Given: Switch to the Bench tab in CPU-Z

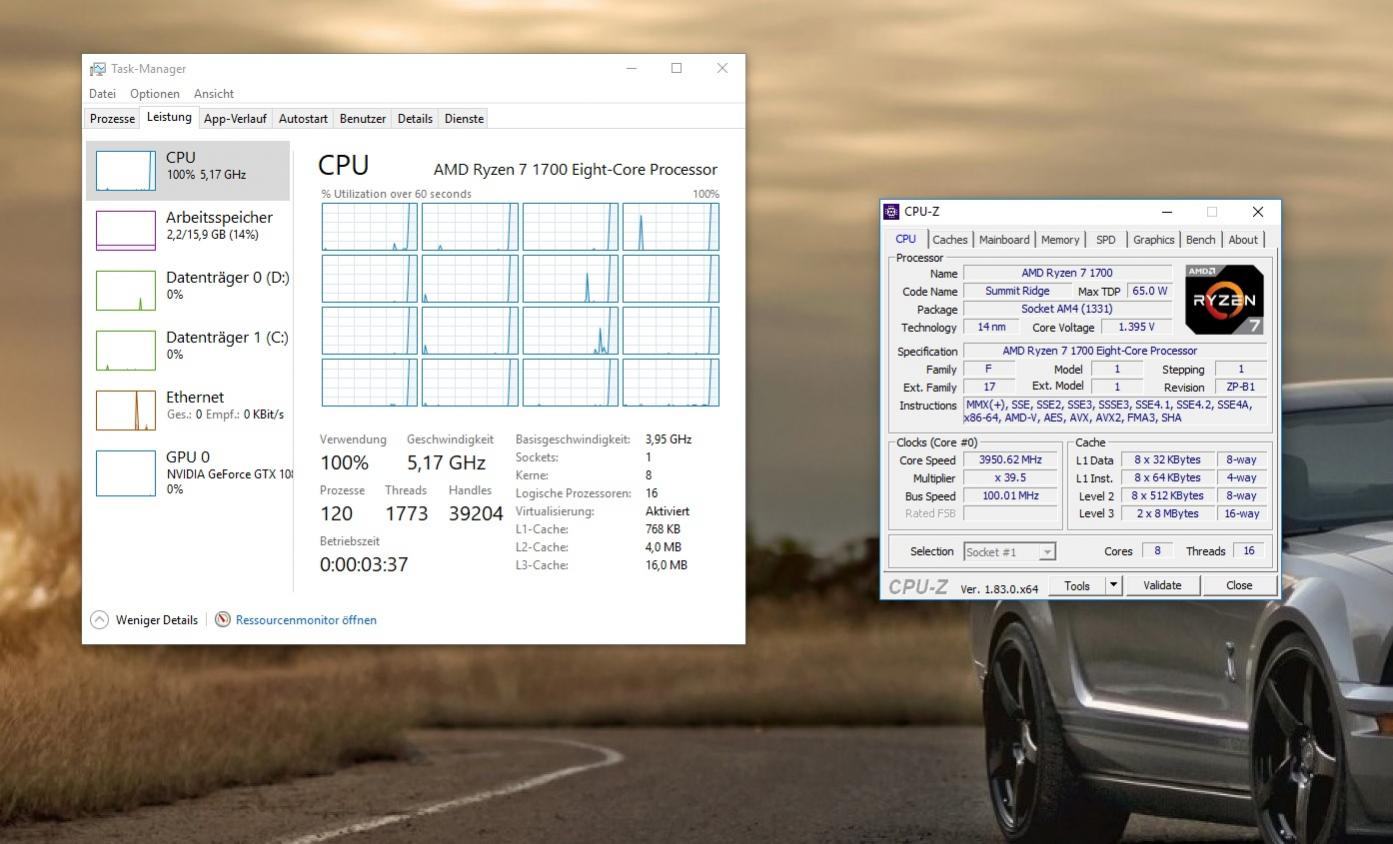Looking at the screenshot, I should [1201, 240].
